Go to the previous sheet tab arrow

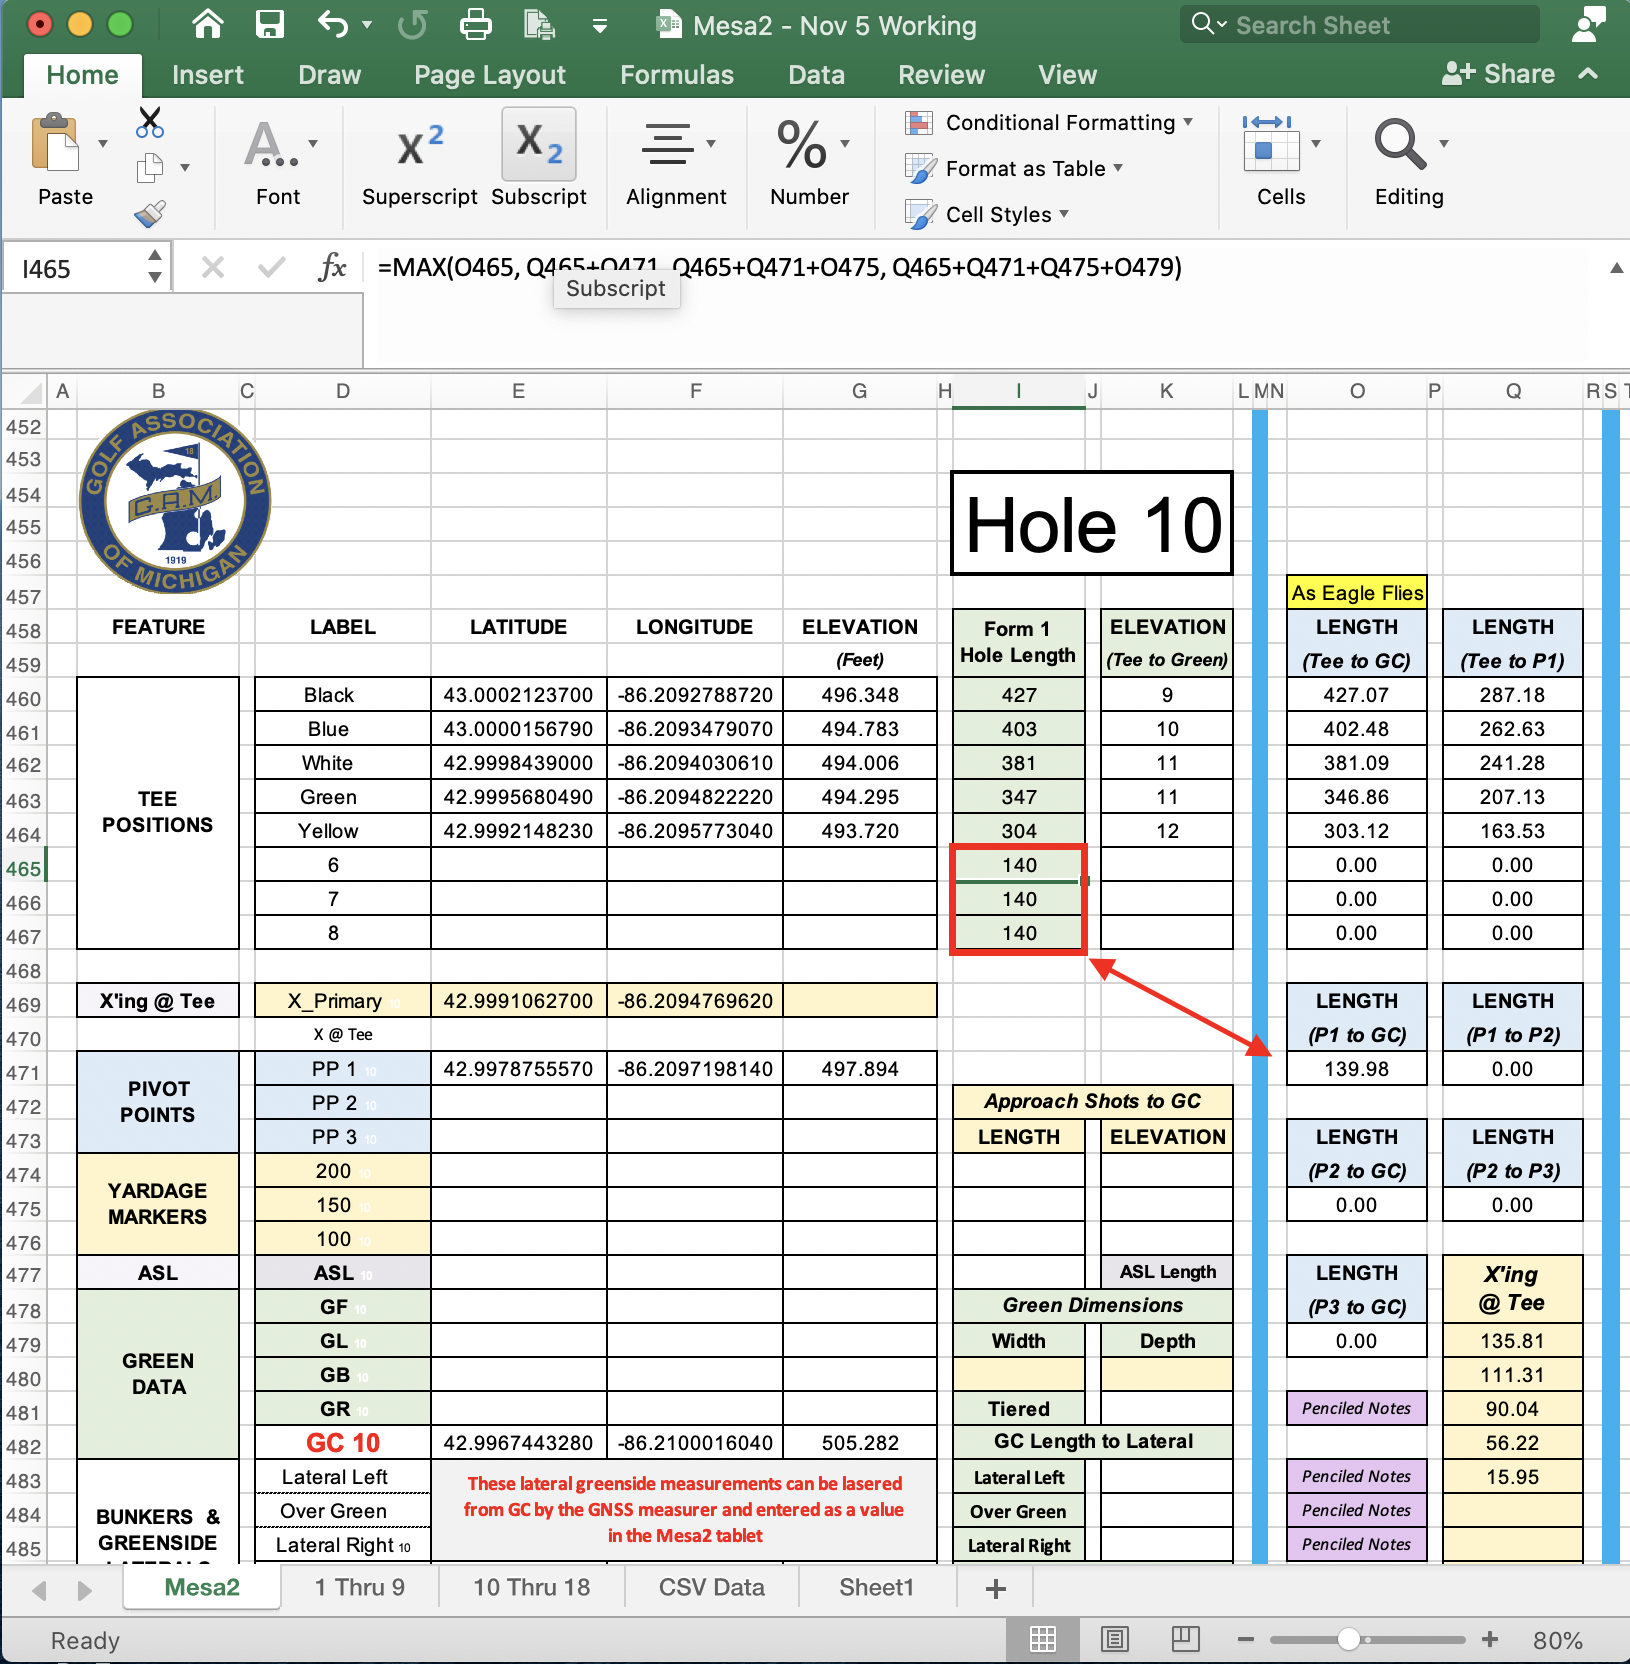pyautogui.click(x=39, y=1590)
